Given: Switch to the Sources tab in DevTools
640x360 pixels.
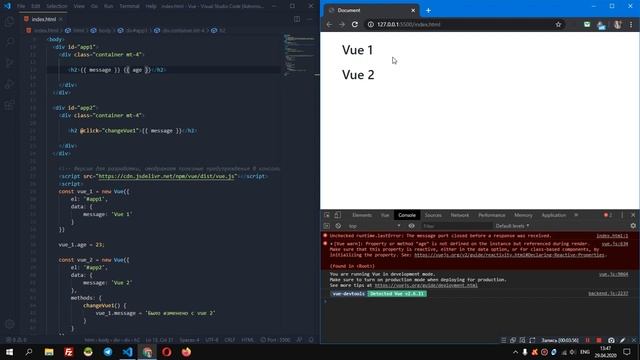Looking at the screenshot, I should click(x=433, y=215).
